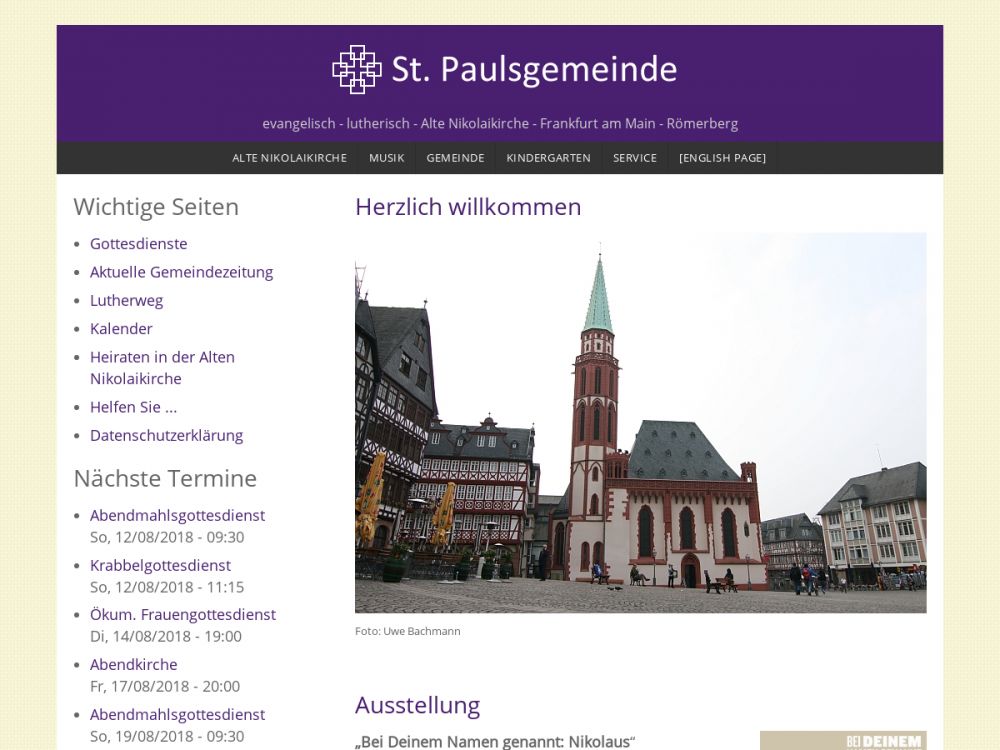The height and width of the screenshot is (750, 1000).
Task: Open the Alte Nikolaikirche menu
Action: (x=289, y=158)
